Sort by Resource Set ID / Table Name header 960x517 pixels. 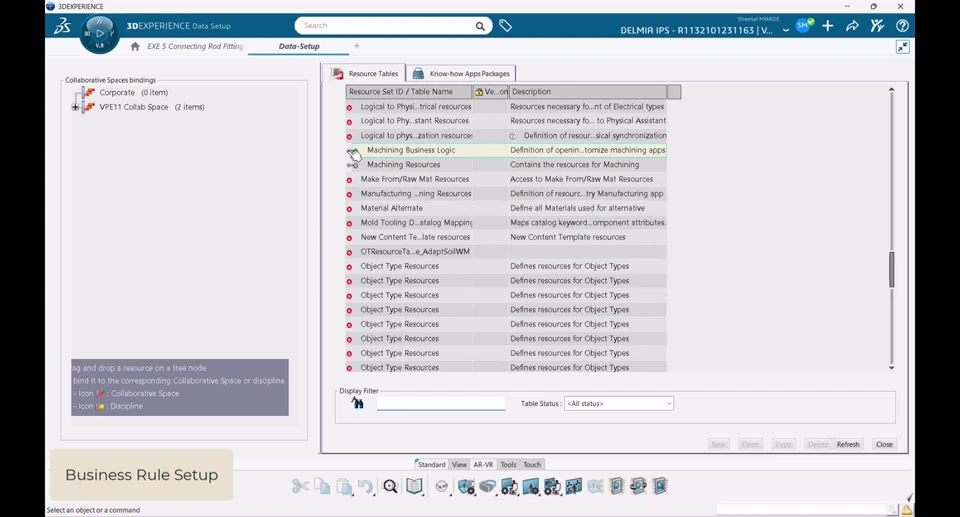tap(408, 92)
